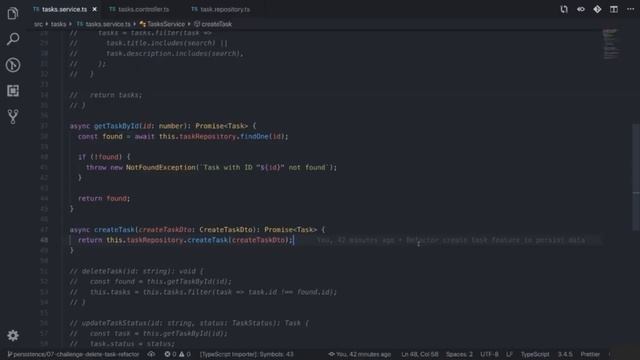Open the Debug view in the activity bar
Screen dimensions: 640x360
tap(13, 65)
